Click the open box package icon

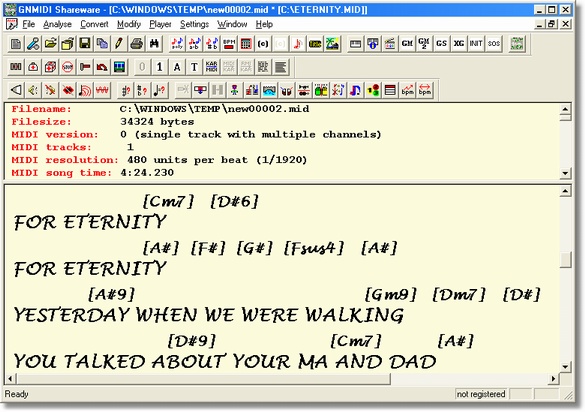[x=68, y=44]
